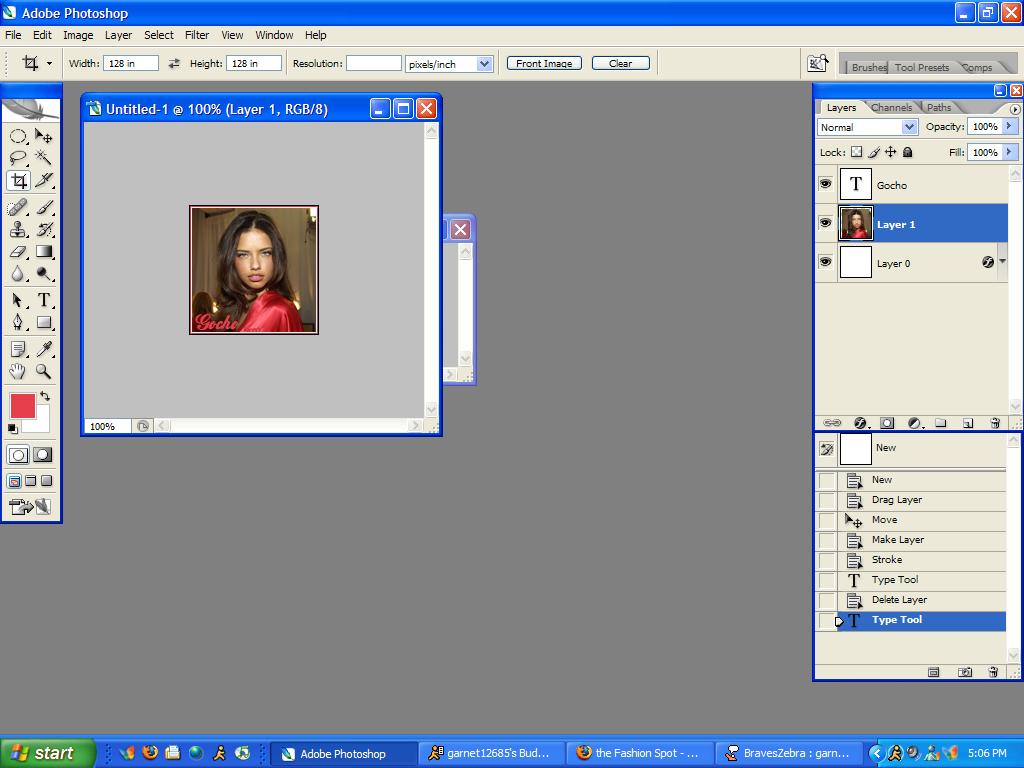Click the delete layer trash icon
This screenshot has height=768, width=1024.
(x=994, y=423)
